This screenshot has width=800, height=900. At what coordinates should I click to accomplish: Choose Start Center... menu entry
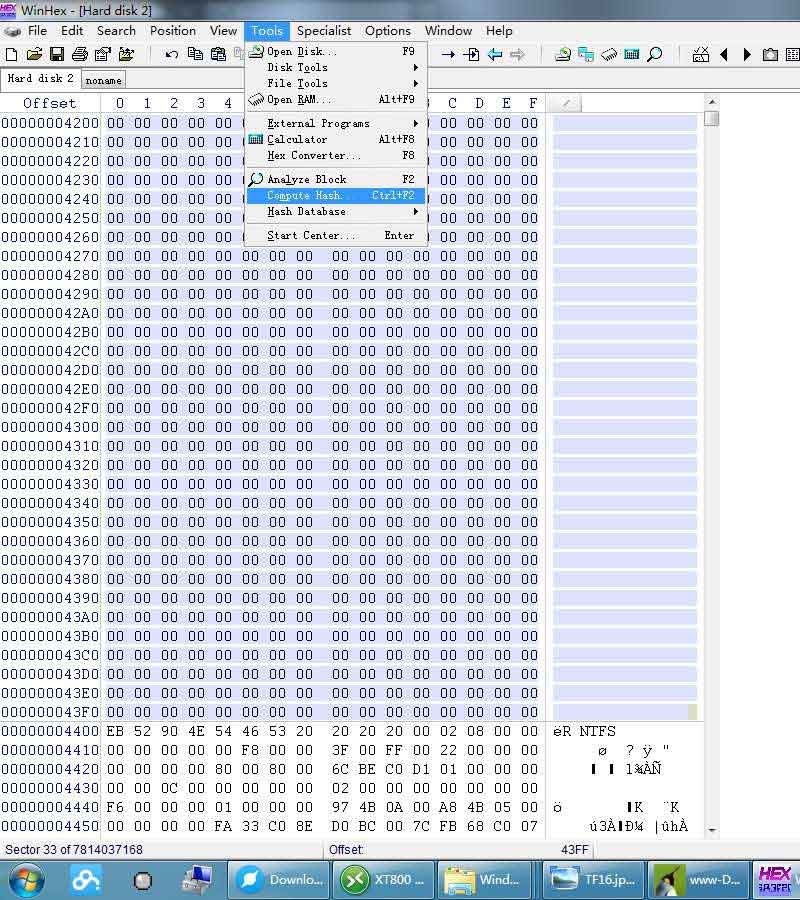(x=336, y=235)
